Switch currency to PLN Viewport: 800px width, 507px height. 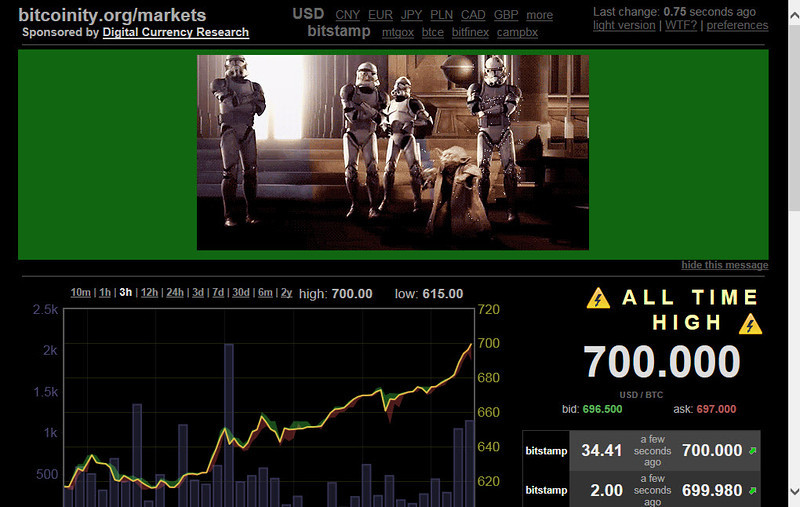(x=441, y=15)
